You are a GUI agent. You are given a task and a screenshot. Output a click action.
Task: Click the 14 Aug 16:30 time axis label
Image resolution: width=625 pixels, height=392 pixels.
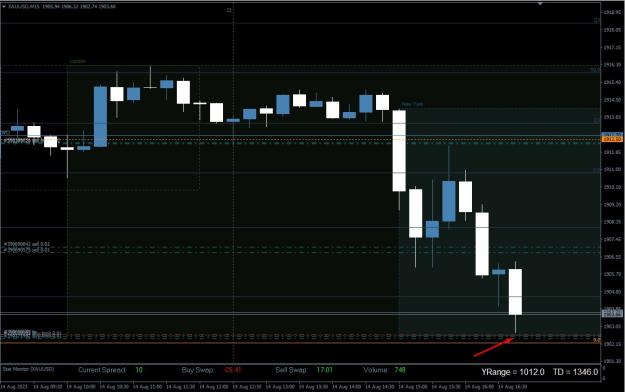[513, 387]
